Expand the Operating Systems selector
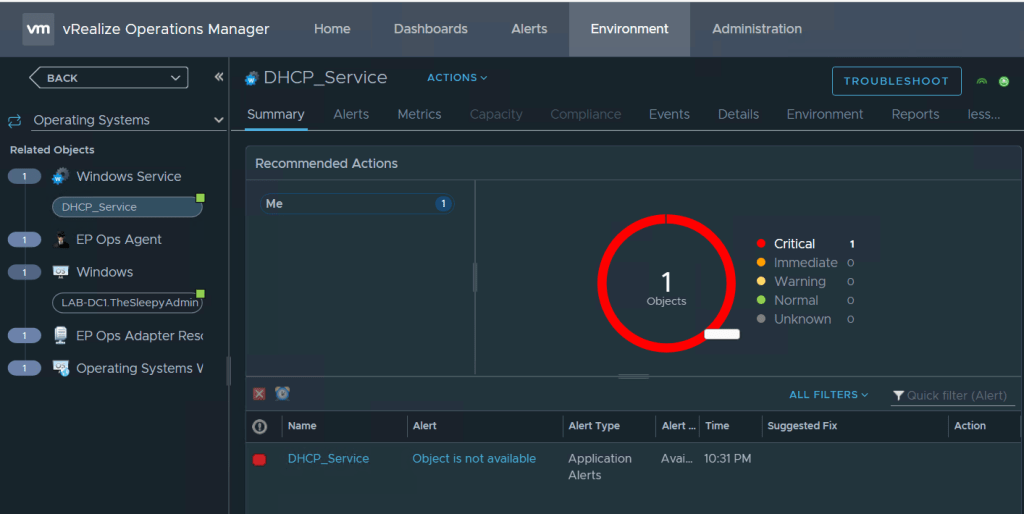Viewport: 1024px width, 514px height. click(219, 120)
